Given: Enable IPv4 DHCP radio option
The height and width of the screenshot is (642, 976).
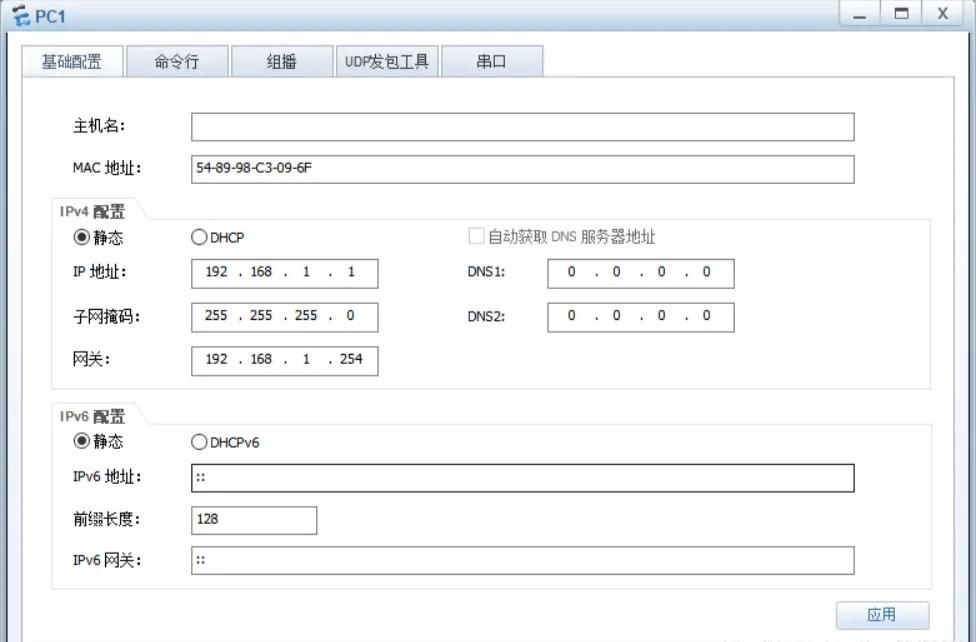Looking at the screenshot, I should pyautogui.click(x=198, y=238).
